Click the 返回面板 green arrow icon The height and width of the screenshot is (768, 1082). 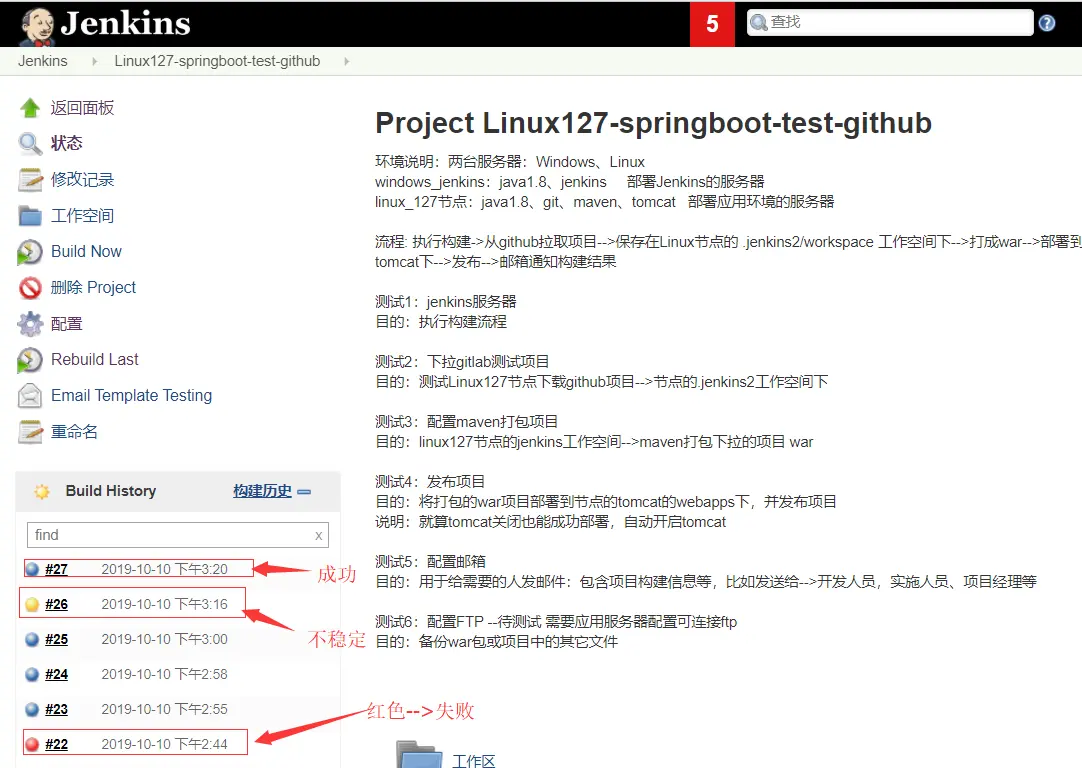click(x=31, y=107)
